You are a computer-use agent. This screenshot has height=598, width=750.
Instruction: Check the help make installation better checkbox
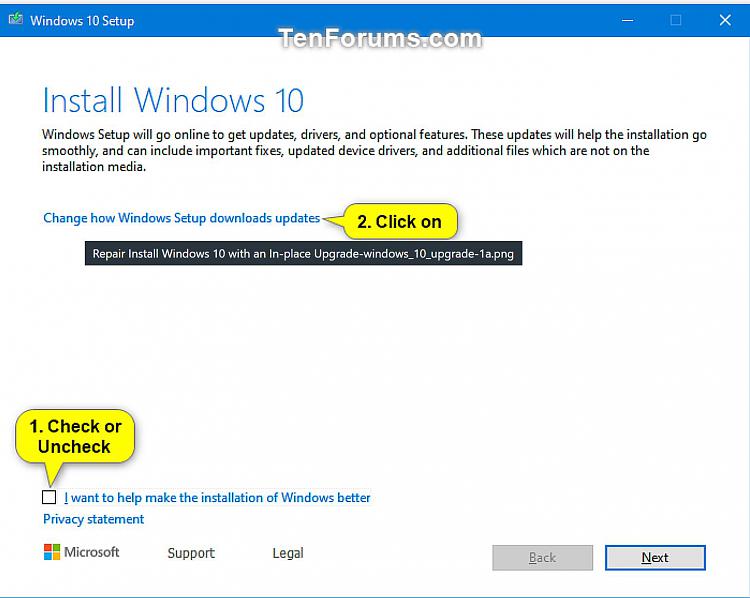point(49,497)
